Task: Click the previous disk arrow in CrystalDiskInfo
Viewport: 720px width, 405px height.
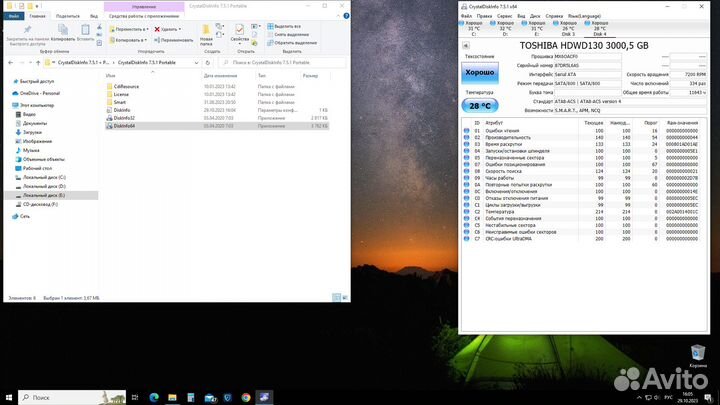Action: (x=466, y=45)
